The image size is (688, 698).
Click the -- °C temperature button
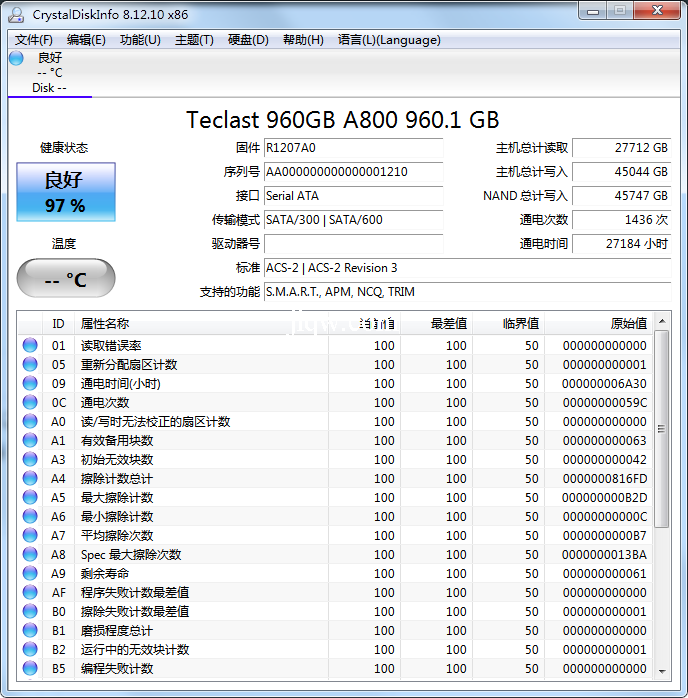65,279
